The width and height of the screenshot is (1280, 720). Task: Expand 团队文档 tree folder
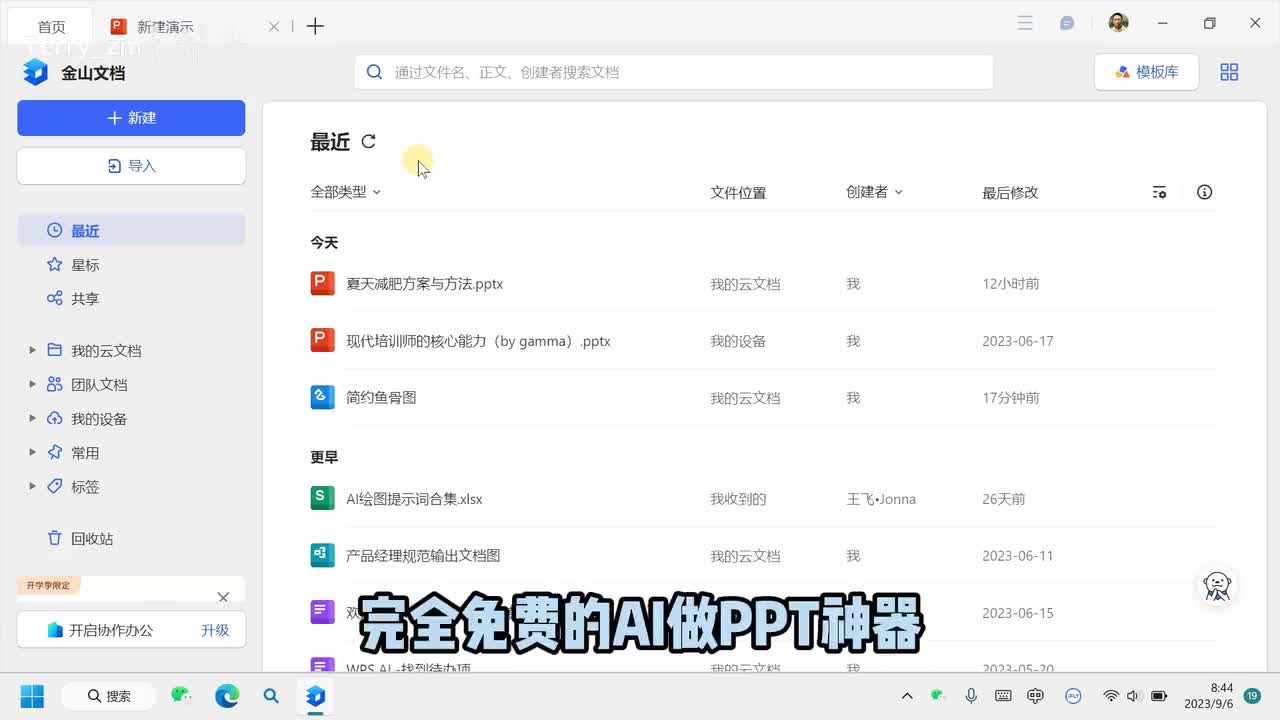point(32,384)
